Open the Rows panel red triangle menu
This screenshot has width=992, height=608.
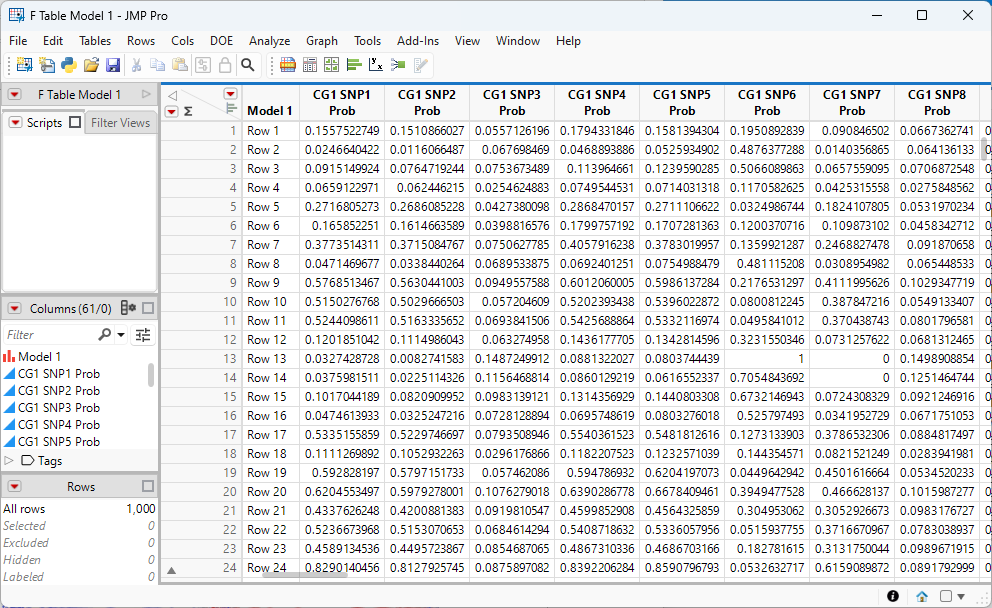click(15, 486)
